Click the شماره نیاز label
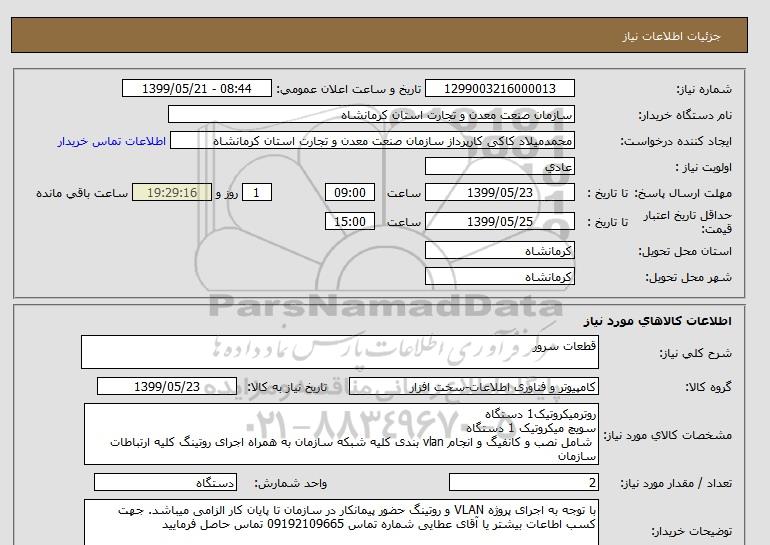This screenshot has width=770, height=545. (704, 89)
